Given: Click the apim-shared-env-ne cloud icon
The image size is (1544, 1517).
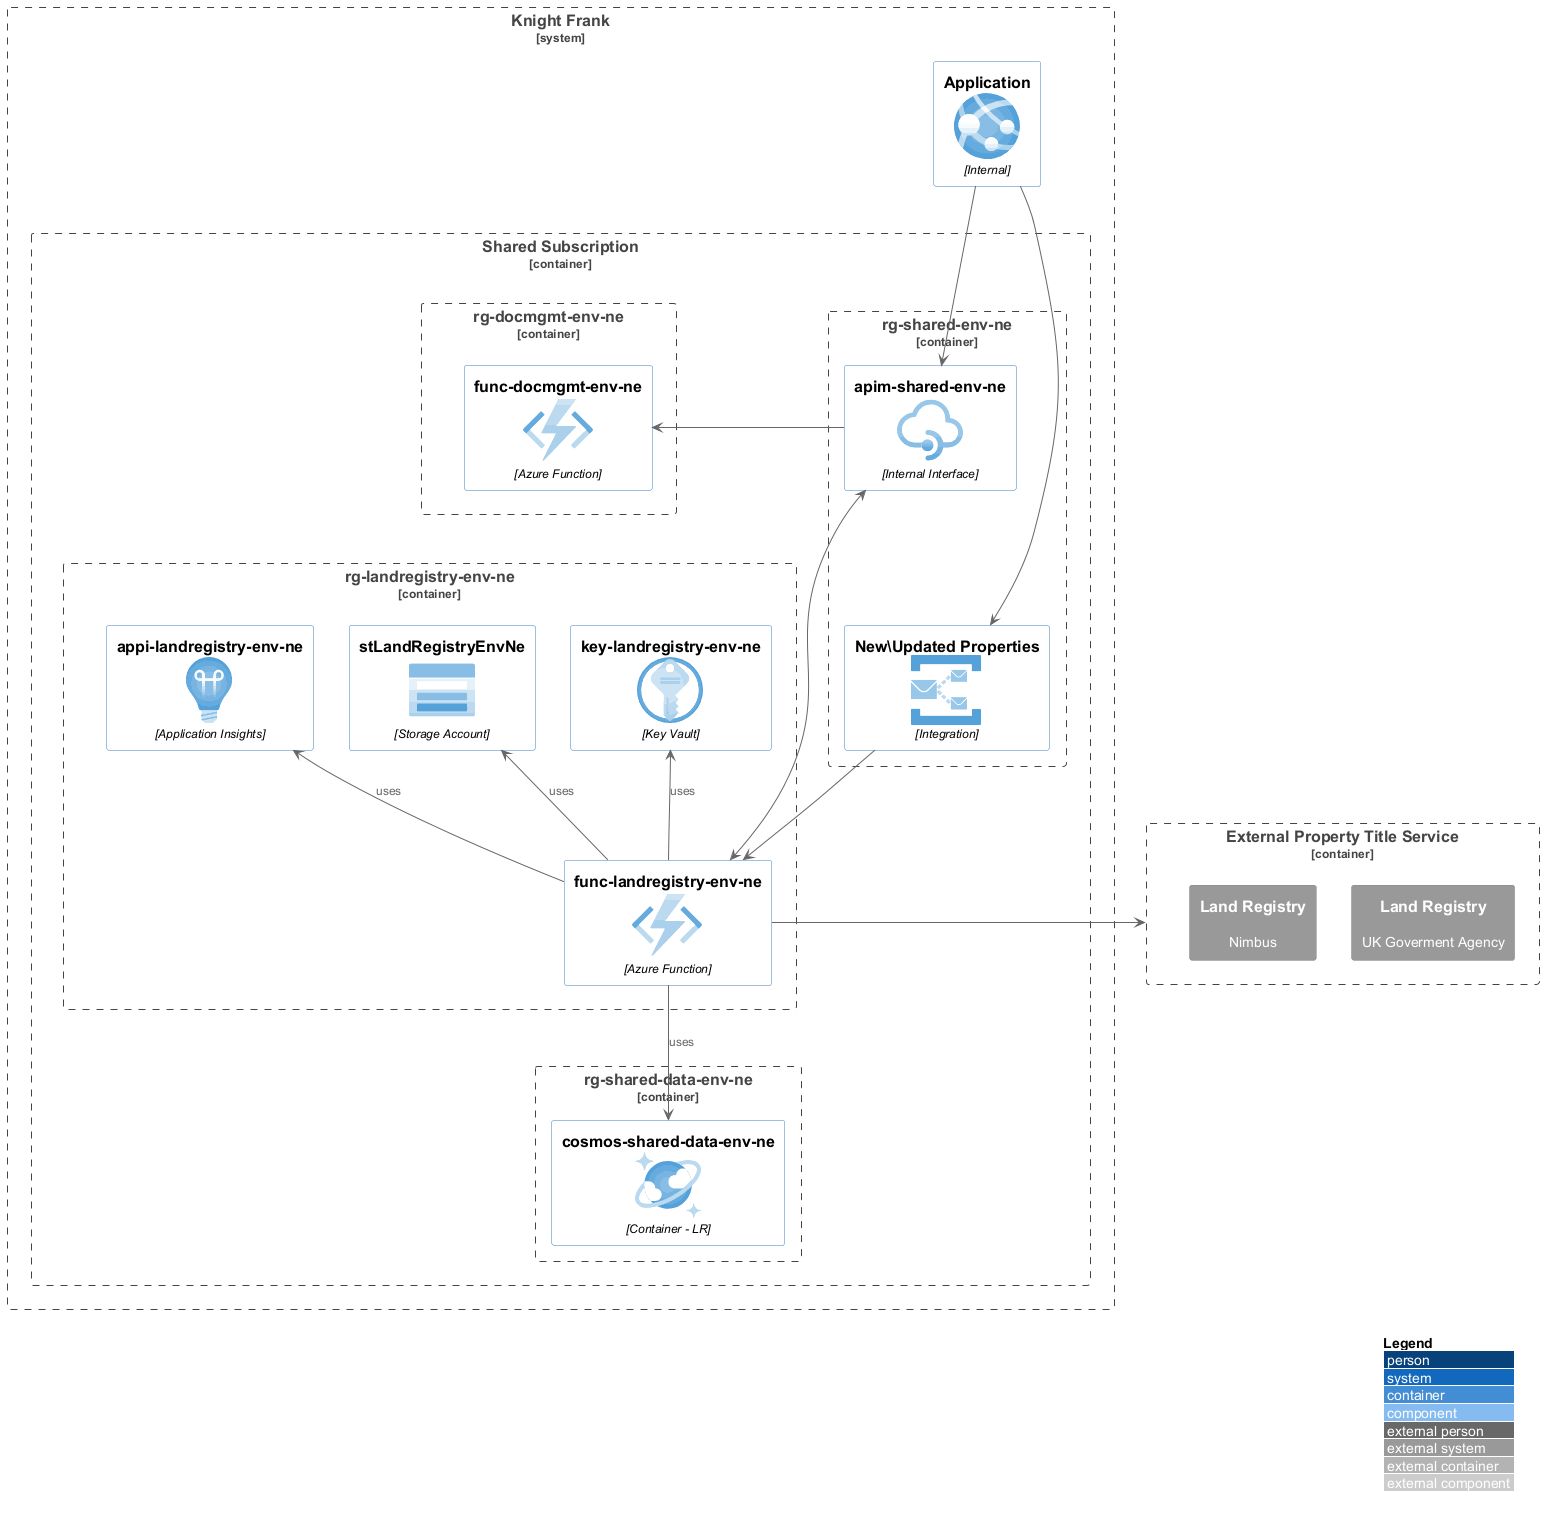Looking at the screenshot, I should 929,430.
